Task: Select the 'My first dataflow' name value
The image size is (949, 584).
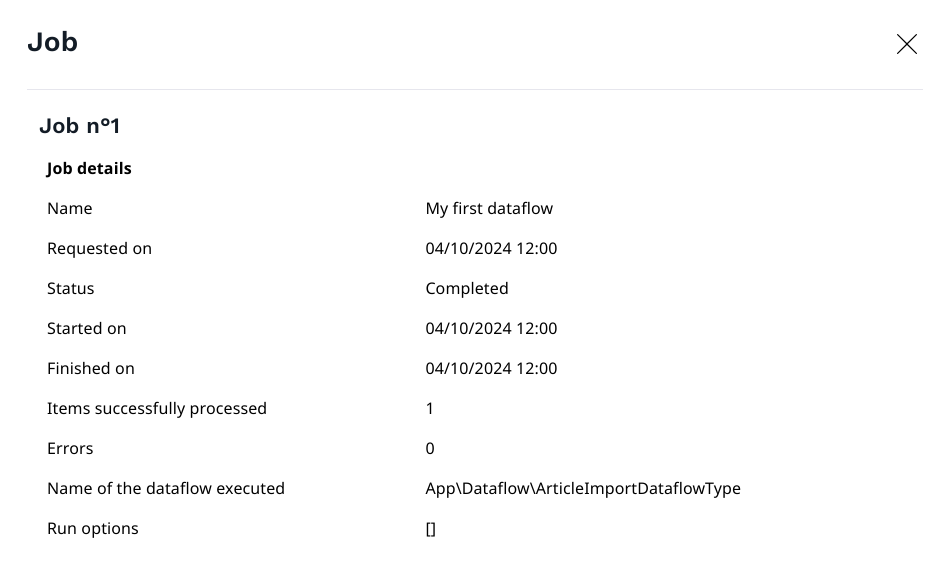Action: pyautogui.click(x=489, y=208)
